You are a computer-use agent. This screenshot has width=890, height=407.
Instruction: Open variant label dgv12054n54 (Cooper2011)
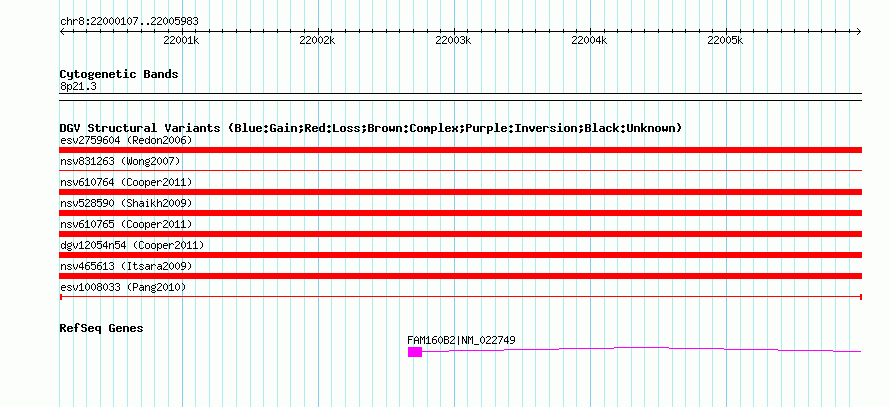[x=132, y=245]
